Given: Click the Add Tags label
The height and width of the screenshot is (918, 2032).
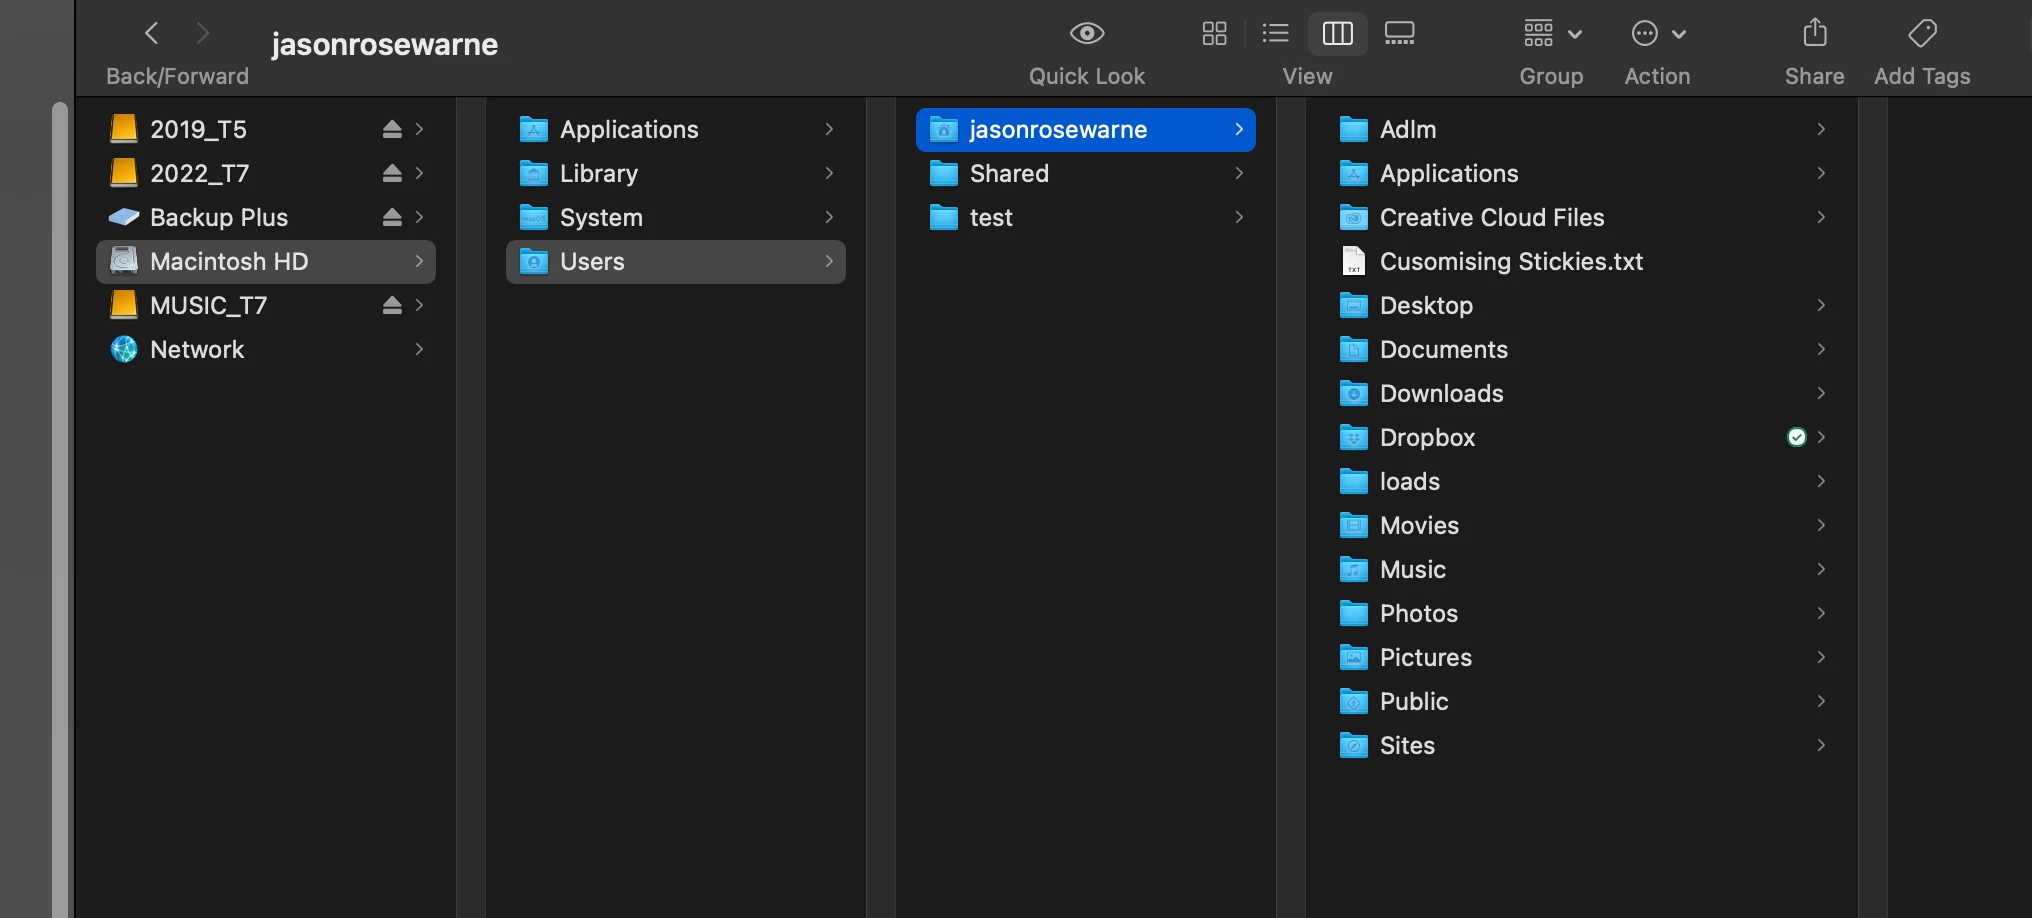Looking at the screenshot, I should click(x=1922, y=76).
